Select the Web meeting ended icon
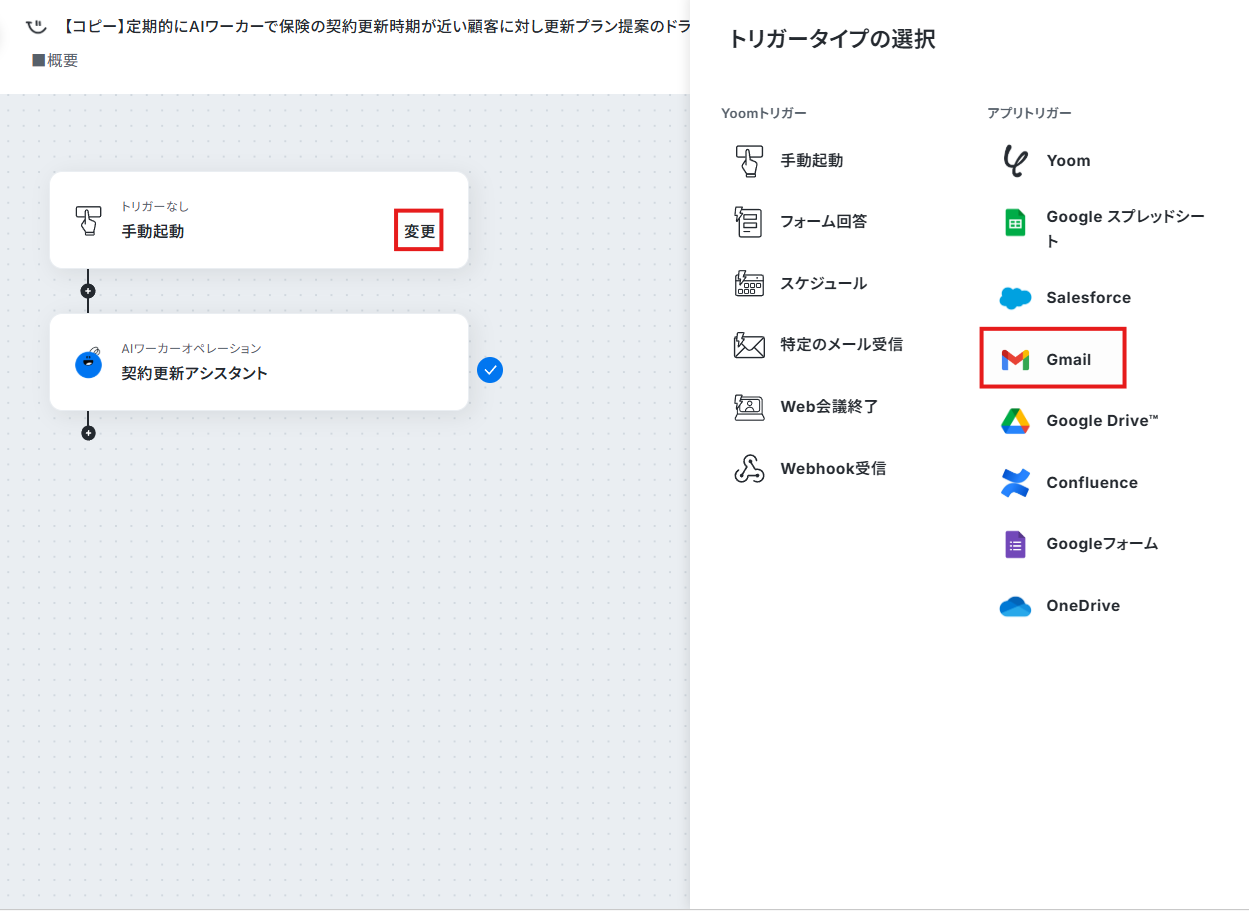The height and width of the screenshot is (912, 1249). (749, 407)
